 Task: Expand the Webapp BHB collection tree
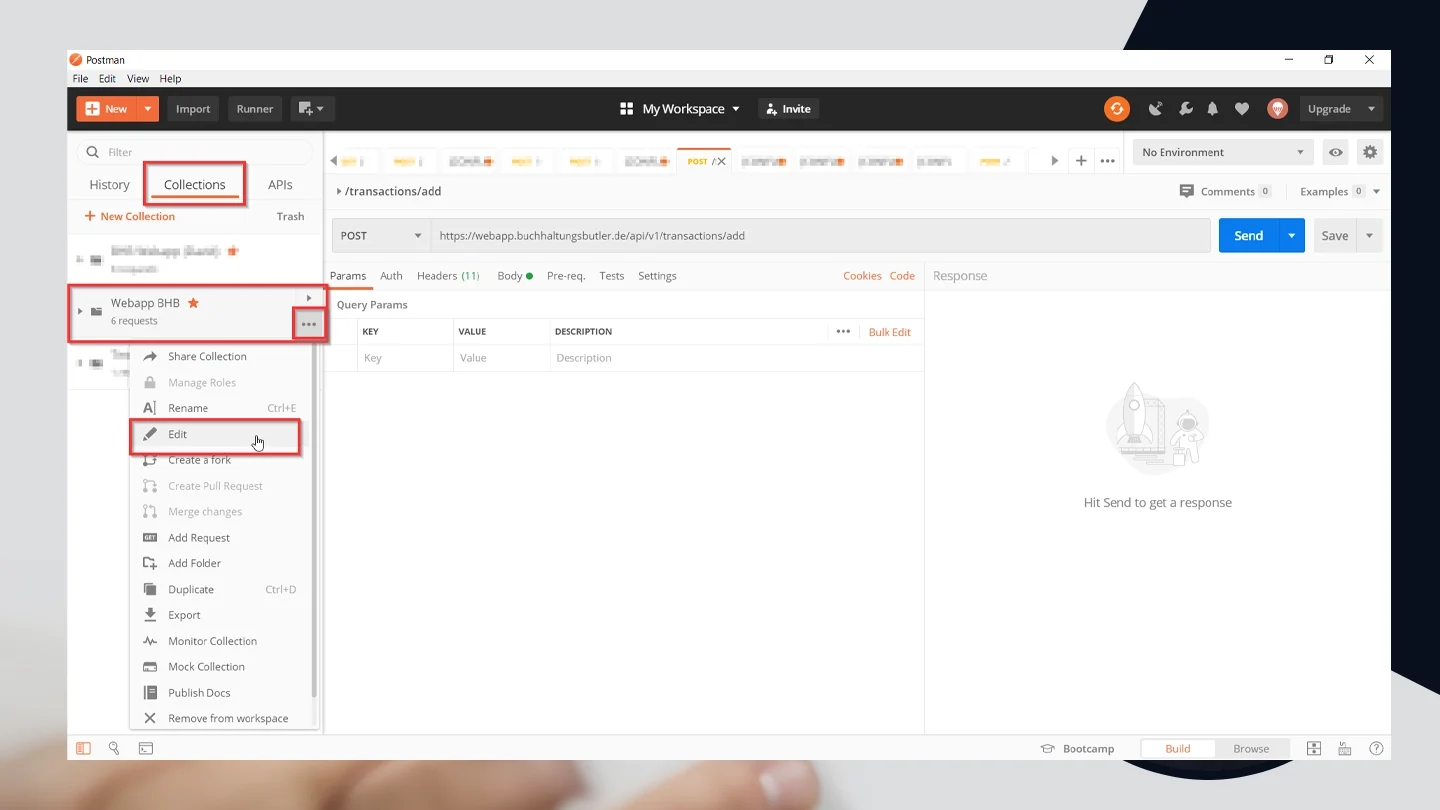click(80, 311)
